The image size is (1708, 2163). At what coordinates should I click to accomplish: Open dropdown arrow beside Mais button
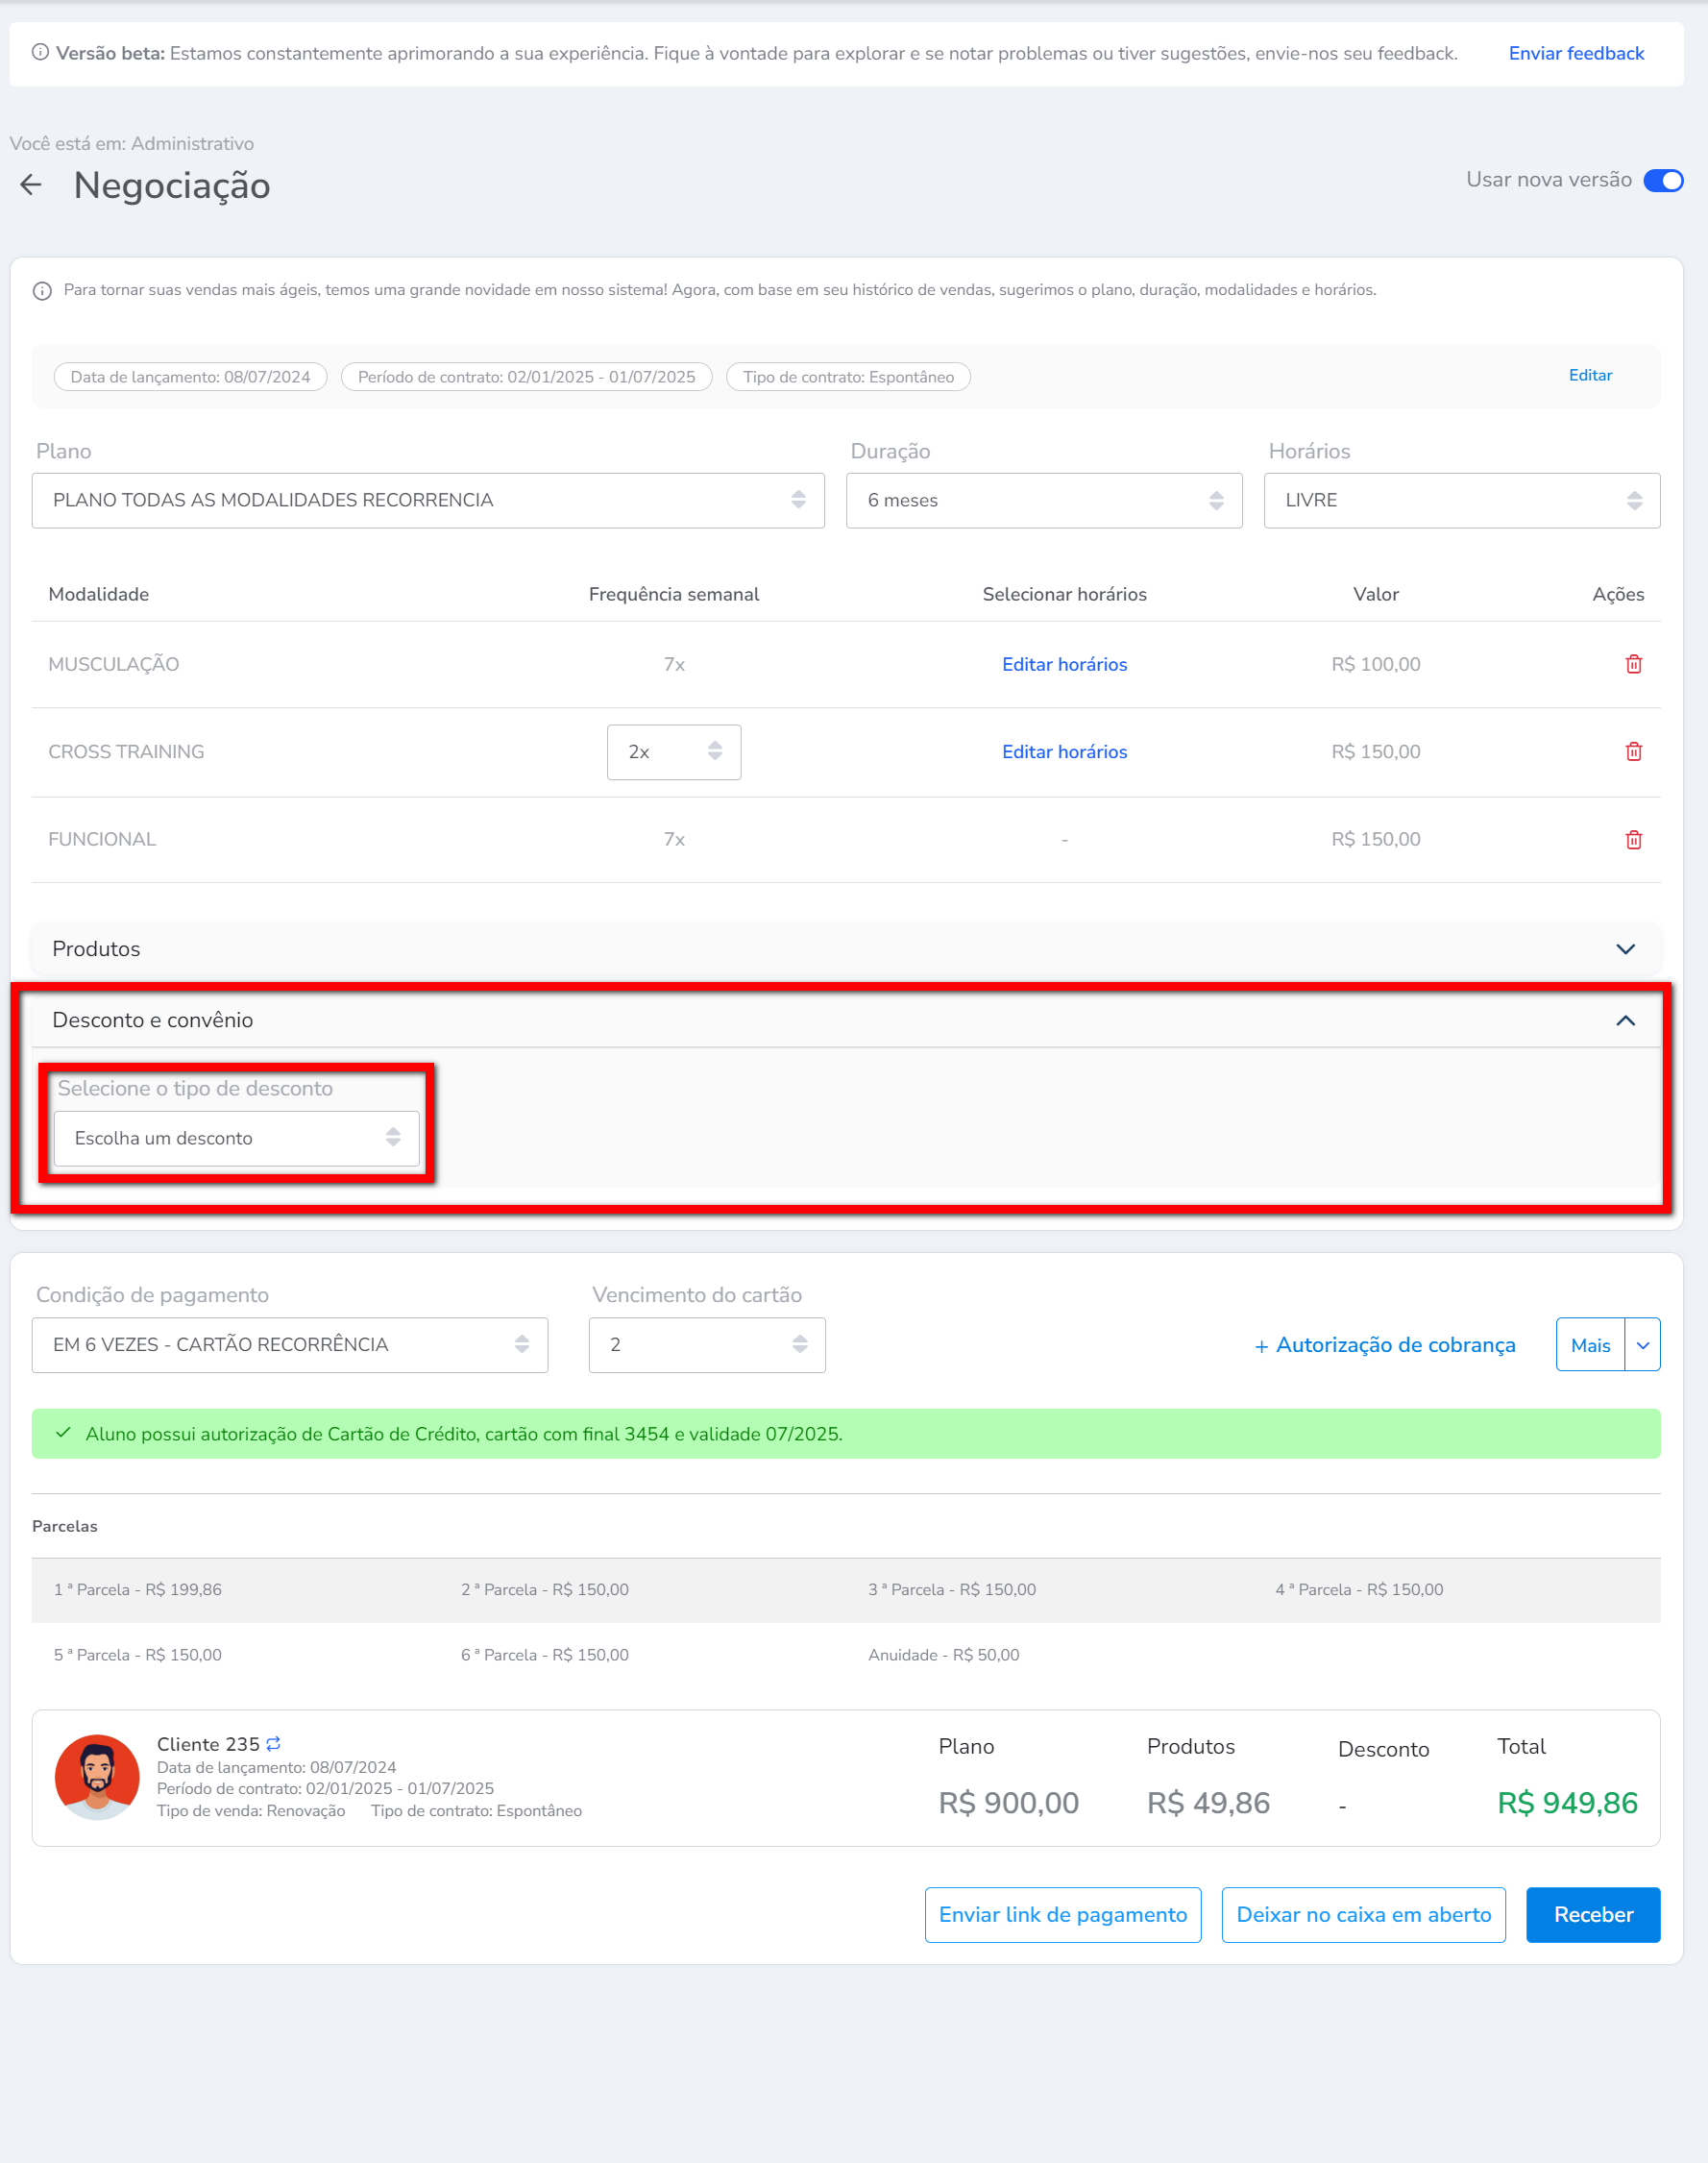point(1642,1345)
